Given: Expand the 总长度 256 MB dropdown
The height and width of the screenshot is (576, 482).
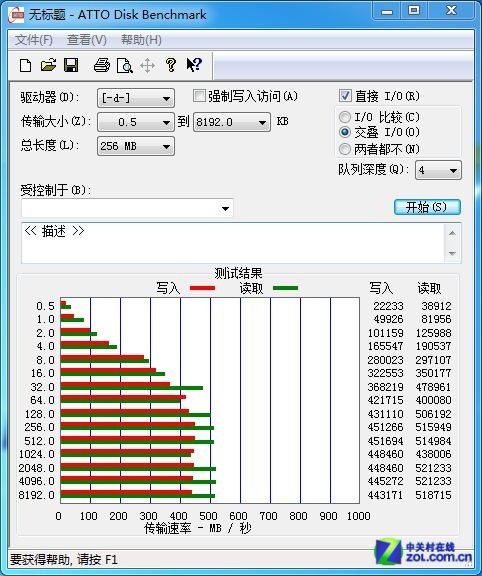Looking at the screenshot, I should [136, 146].
